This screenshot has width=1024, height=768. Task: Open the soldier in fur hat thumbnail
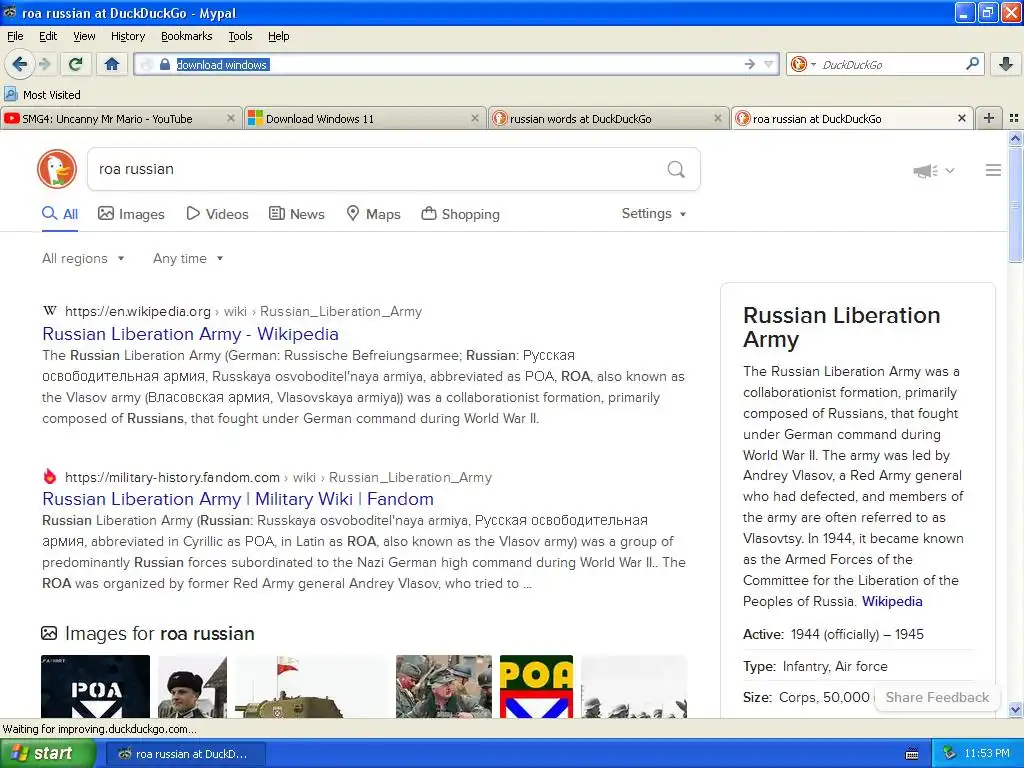[192, 686]
